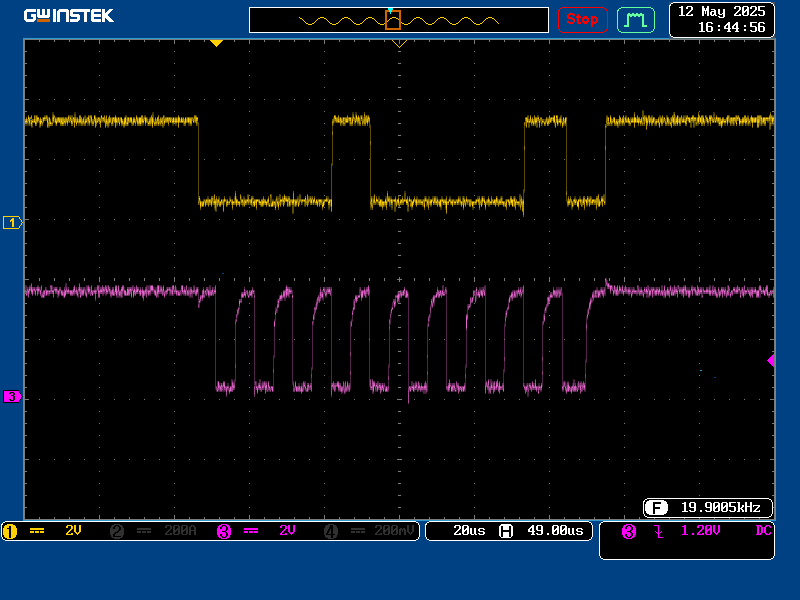Click the channel 3 DC coupling symbol

pos(251,531)
